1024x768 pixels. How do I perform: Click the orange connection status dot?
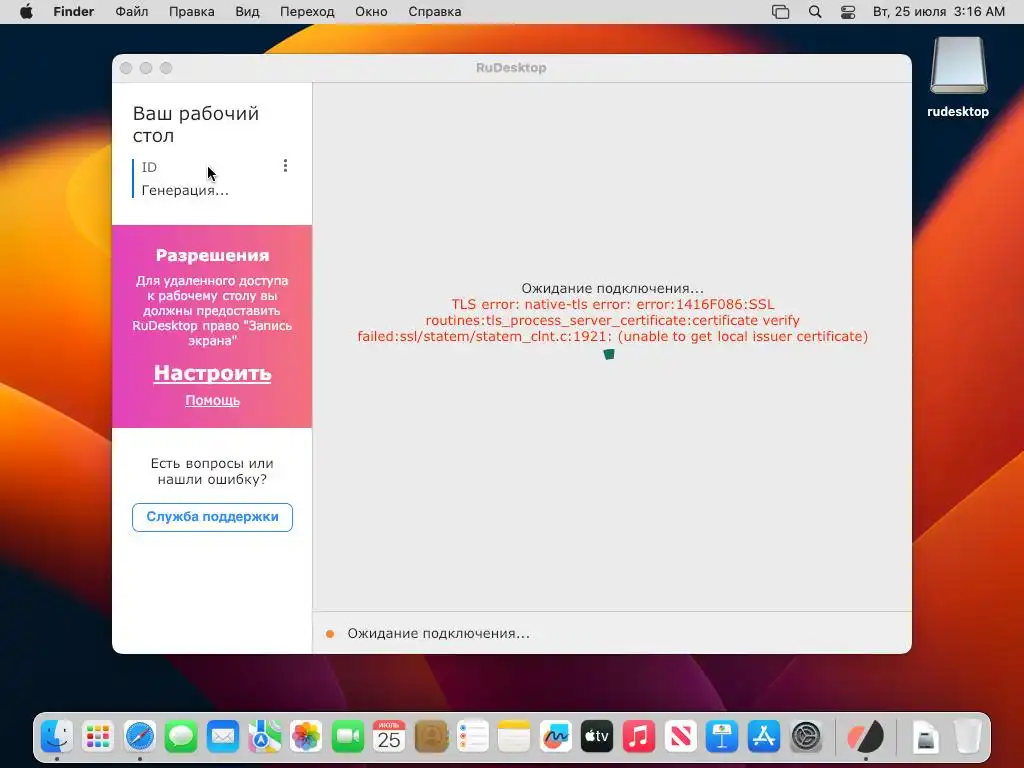click(330, 633)
